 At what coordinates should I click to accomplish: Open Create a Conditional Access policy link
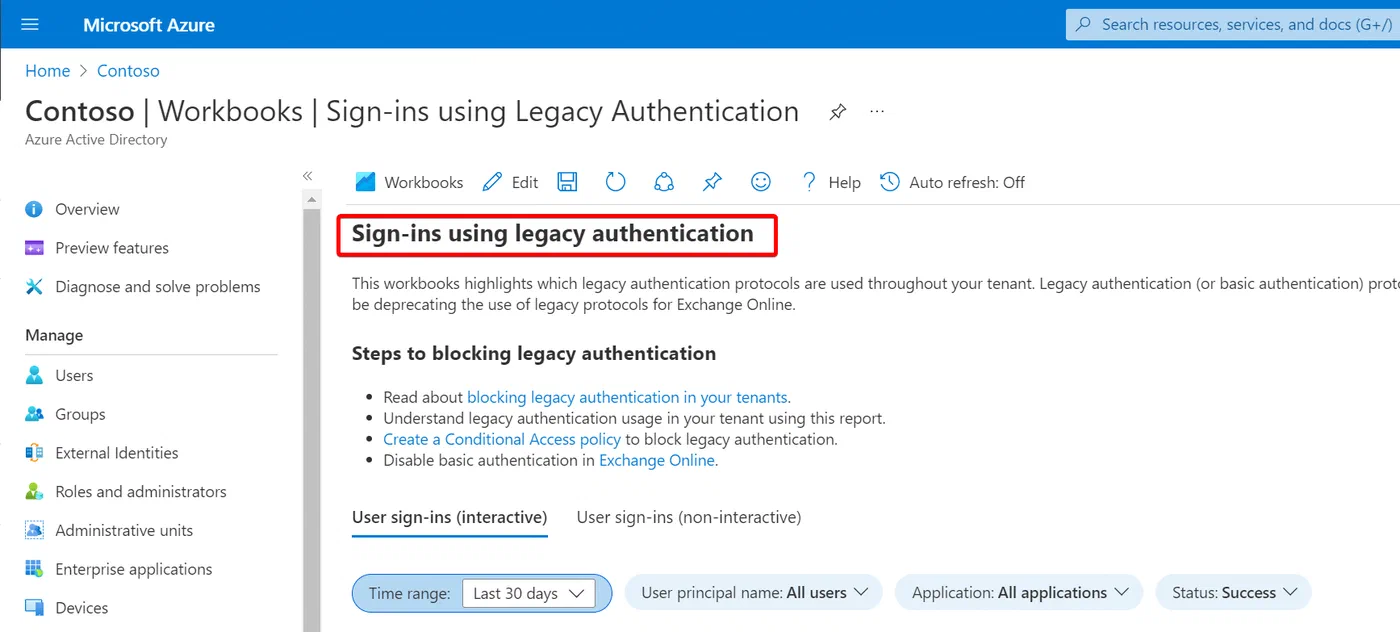[502, 439]
